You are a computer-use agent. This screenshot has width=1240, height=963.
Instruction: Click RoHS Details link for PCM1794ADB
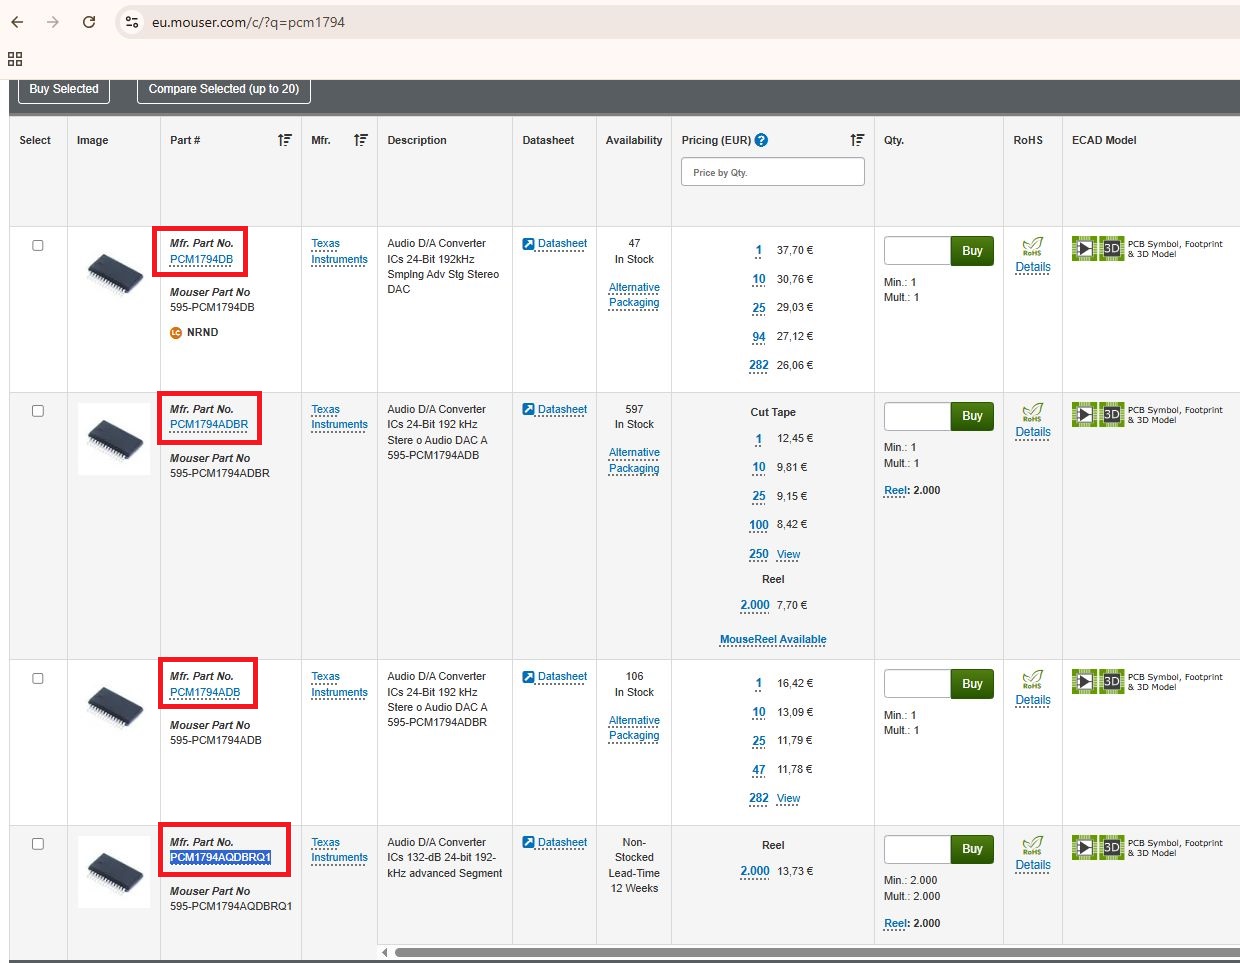pyautogui.click(x=1033, y=700)
